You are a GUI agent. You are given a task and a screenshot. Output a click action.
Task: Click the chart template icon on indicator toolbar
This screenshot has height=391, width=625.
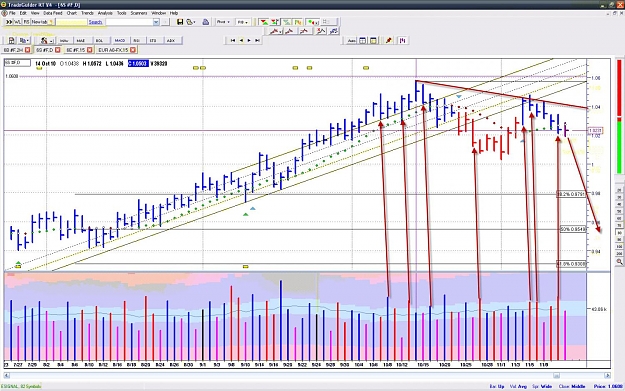(x=12, y=40)
